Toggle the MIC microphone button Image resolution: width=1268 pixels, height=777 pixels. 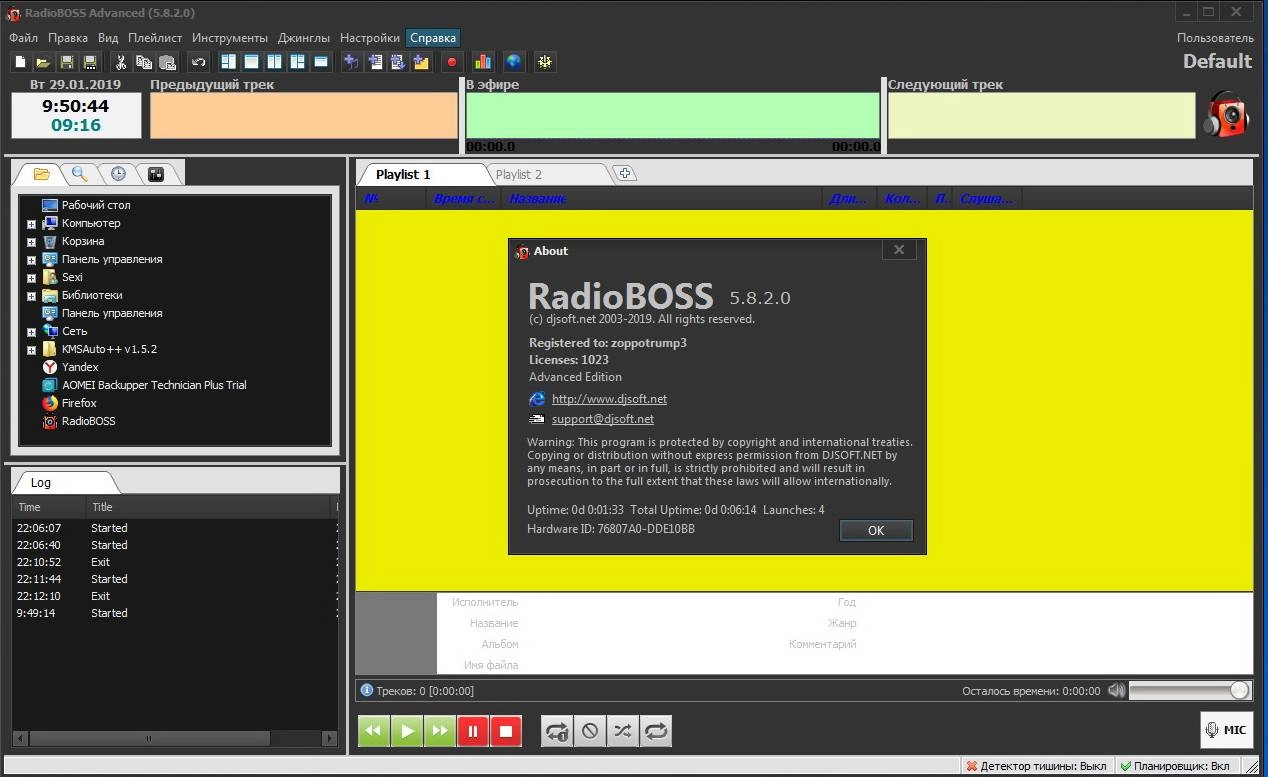coord(1226,730)
